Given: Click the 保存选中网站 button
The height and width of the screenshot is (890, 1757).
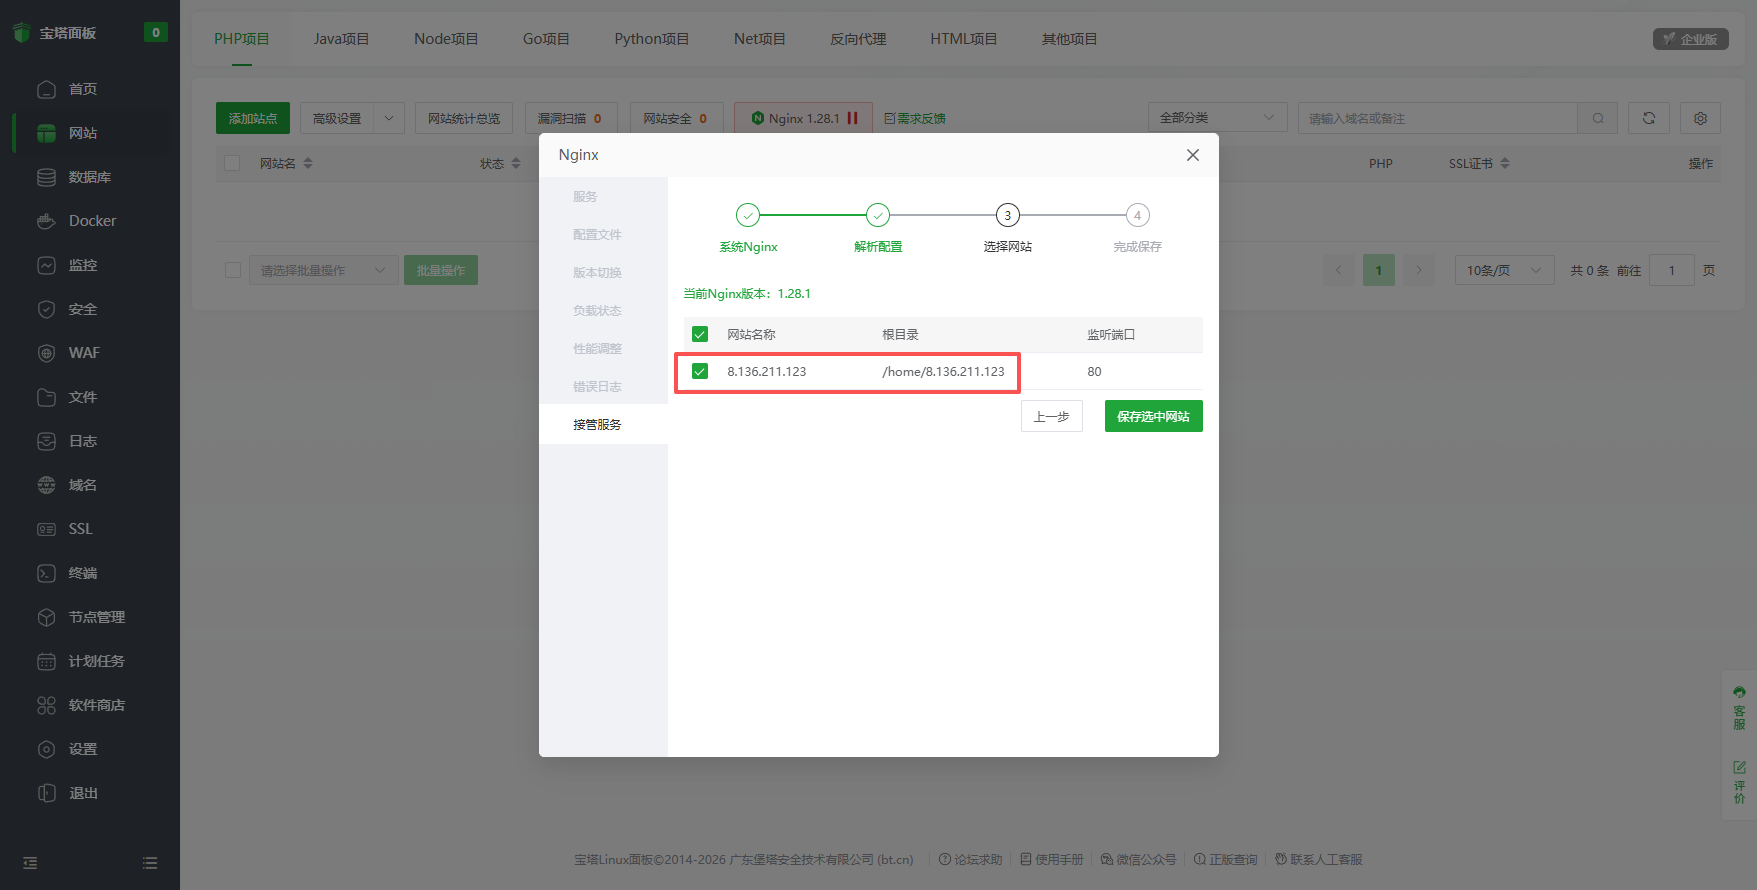Looking at the screenshot, I should 1153,416.
